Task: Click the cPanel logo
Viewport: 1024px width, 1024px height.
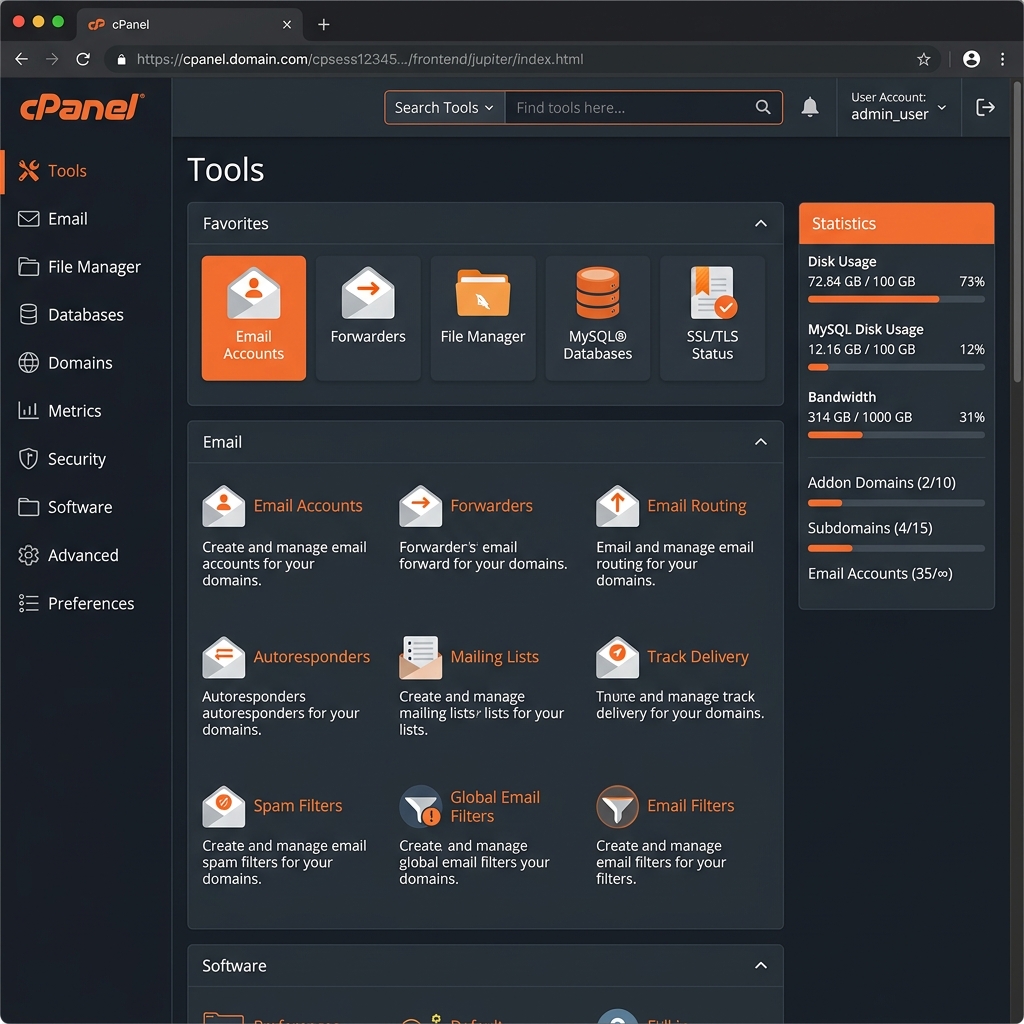Action: [82, 107]
